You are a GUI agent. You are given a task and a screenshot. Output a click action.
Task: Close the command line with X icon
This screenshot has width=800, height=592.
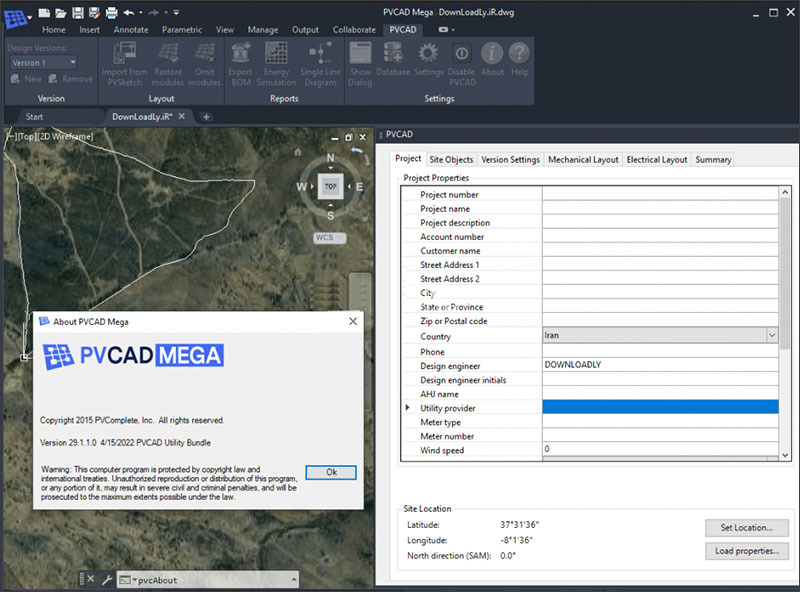point(90,579)
